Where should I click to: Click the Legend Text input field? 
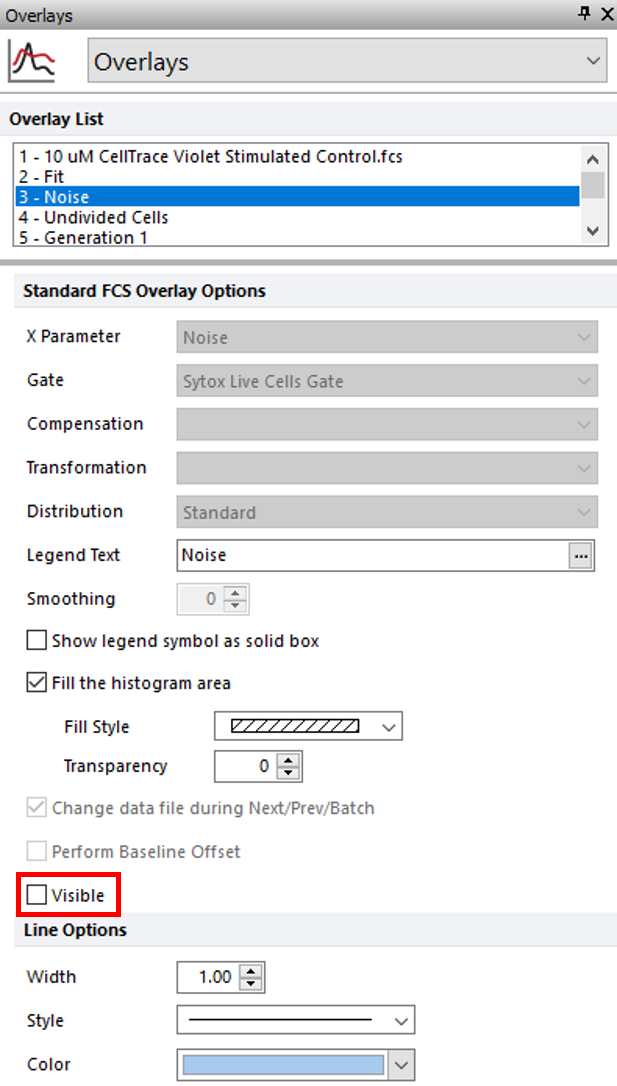(x=373, y=555)
